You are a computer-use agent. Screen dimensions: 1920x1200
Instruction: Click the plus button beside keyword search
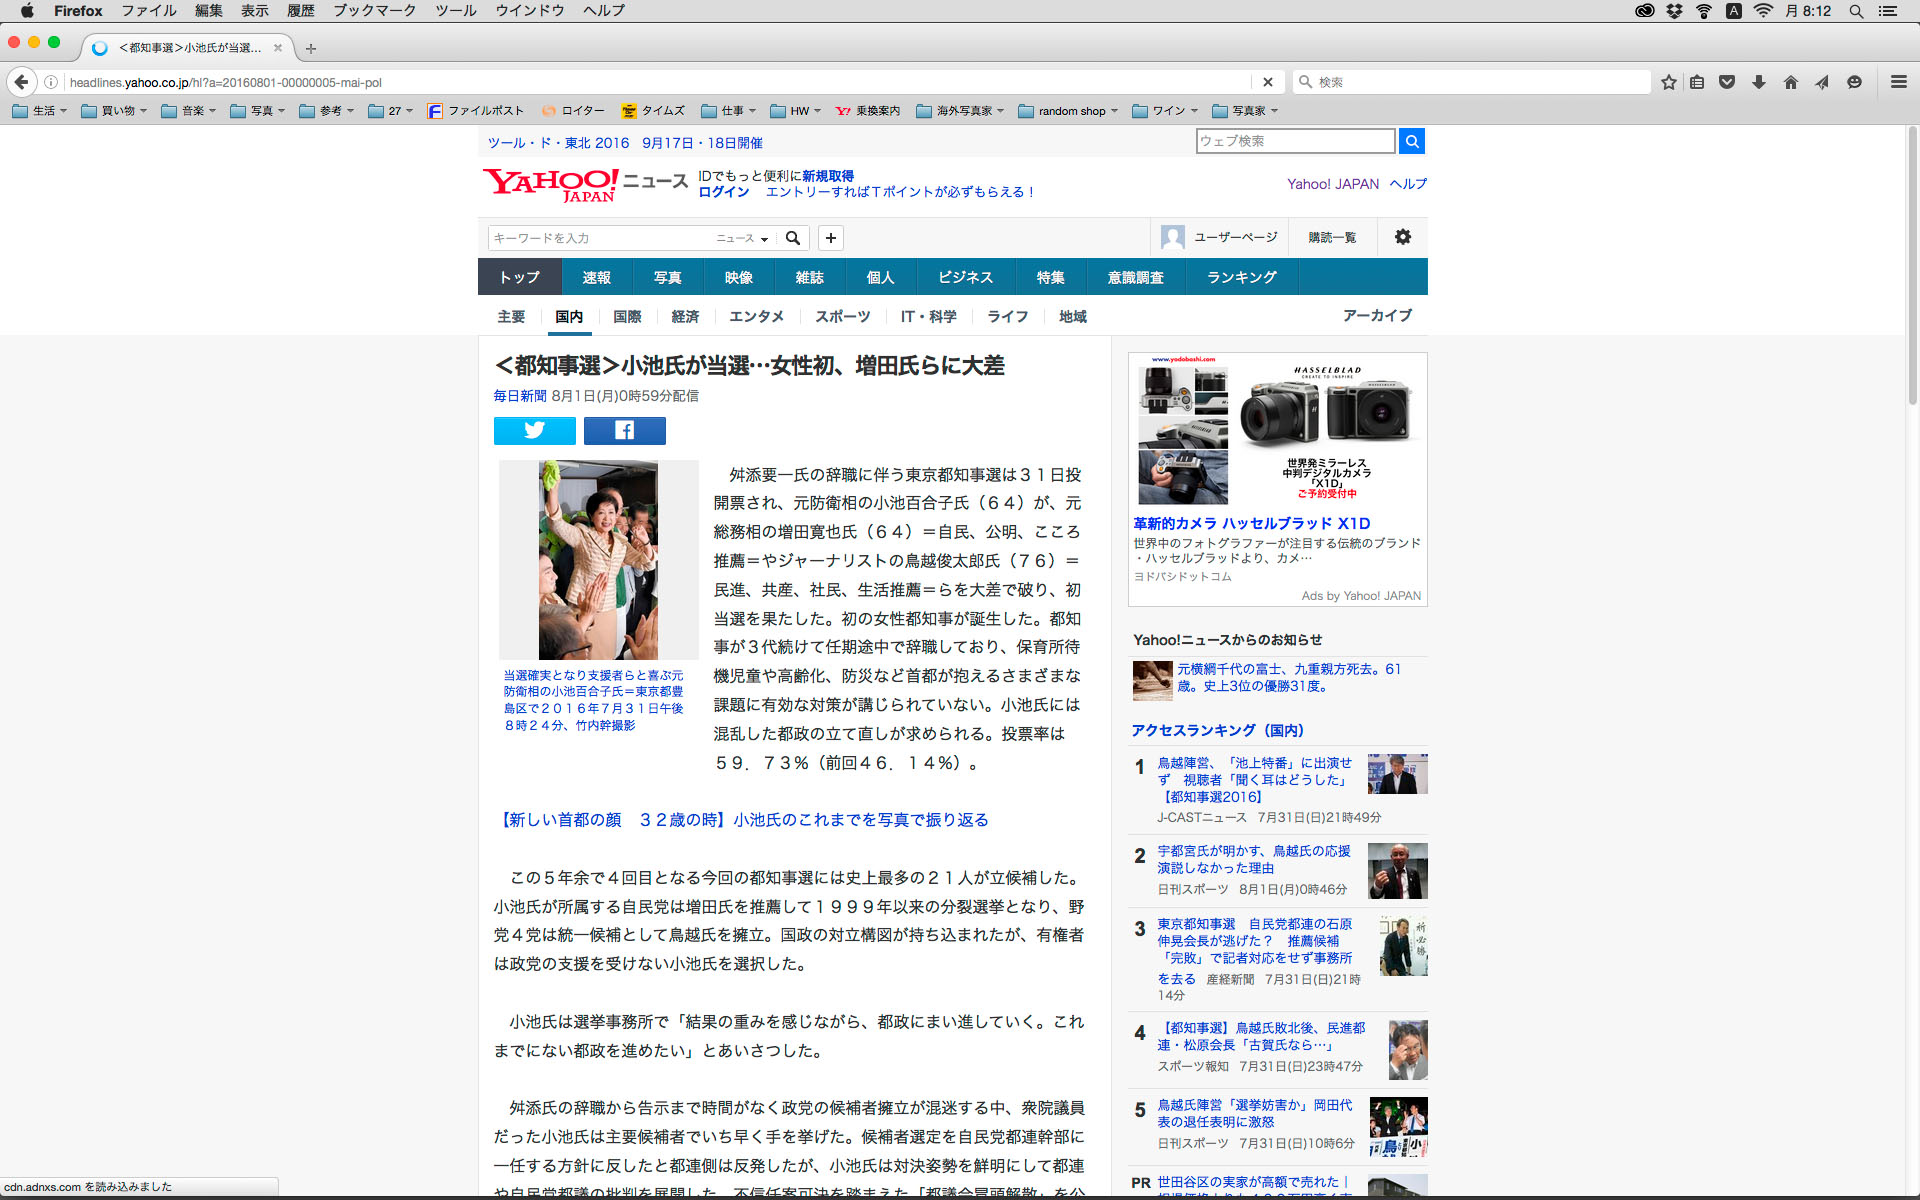pyautogui.click(x=830, y=238)
